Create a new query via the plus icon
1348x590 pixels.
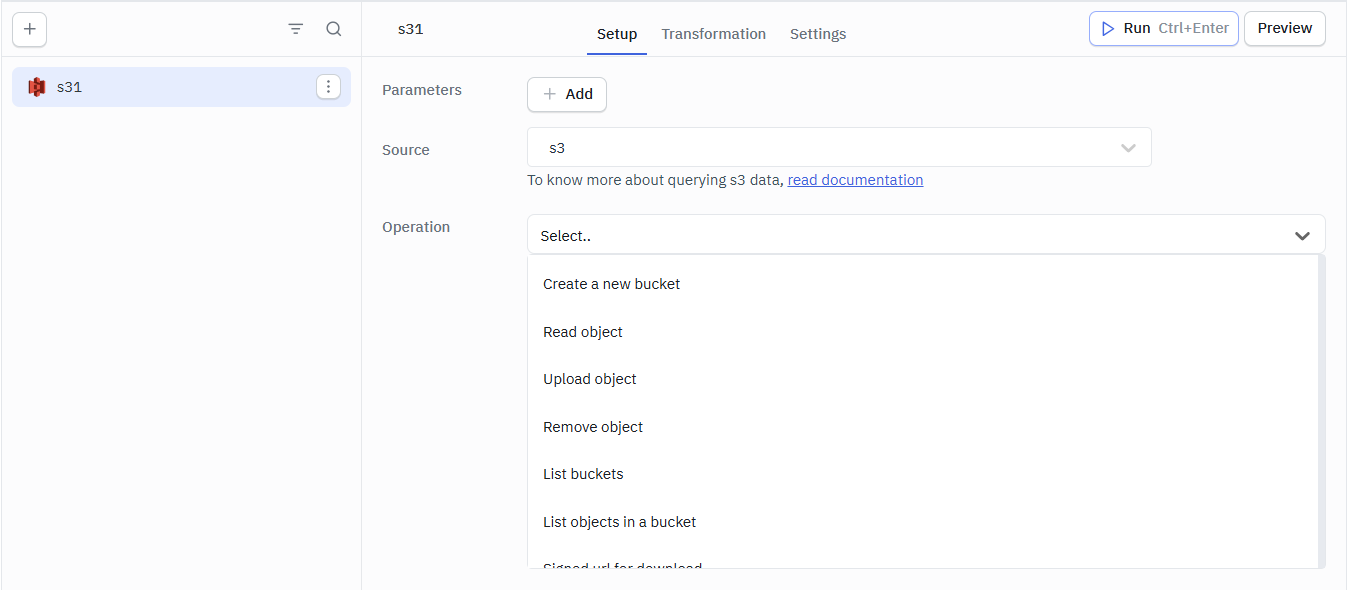[29, 29]
